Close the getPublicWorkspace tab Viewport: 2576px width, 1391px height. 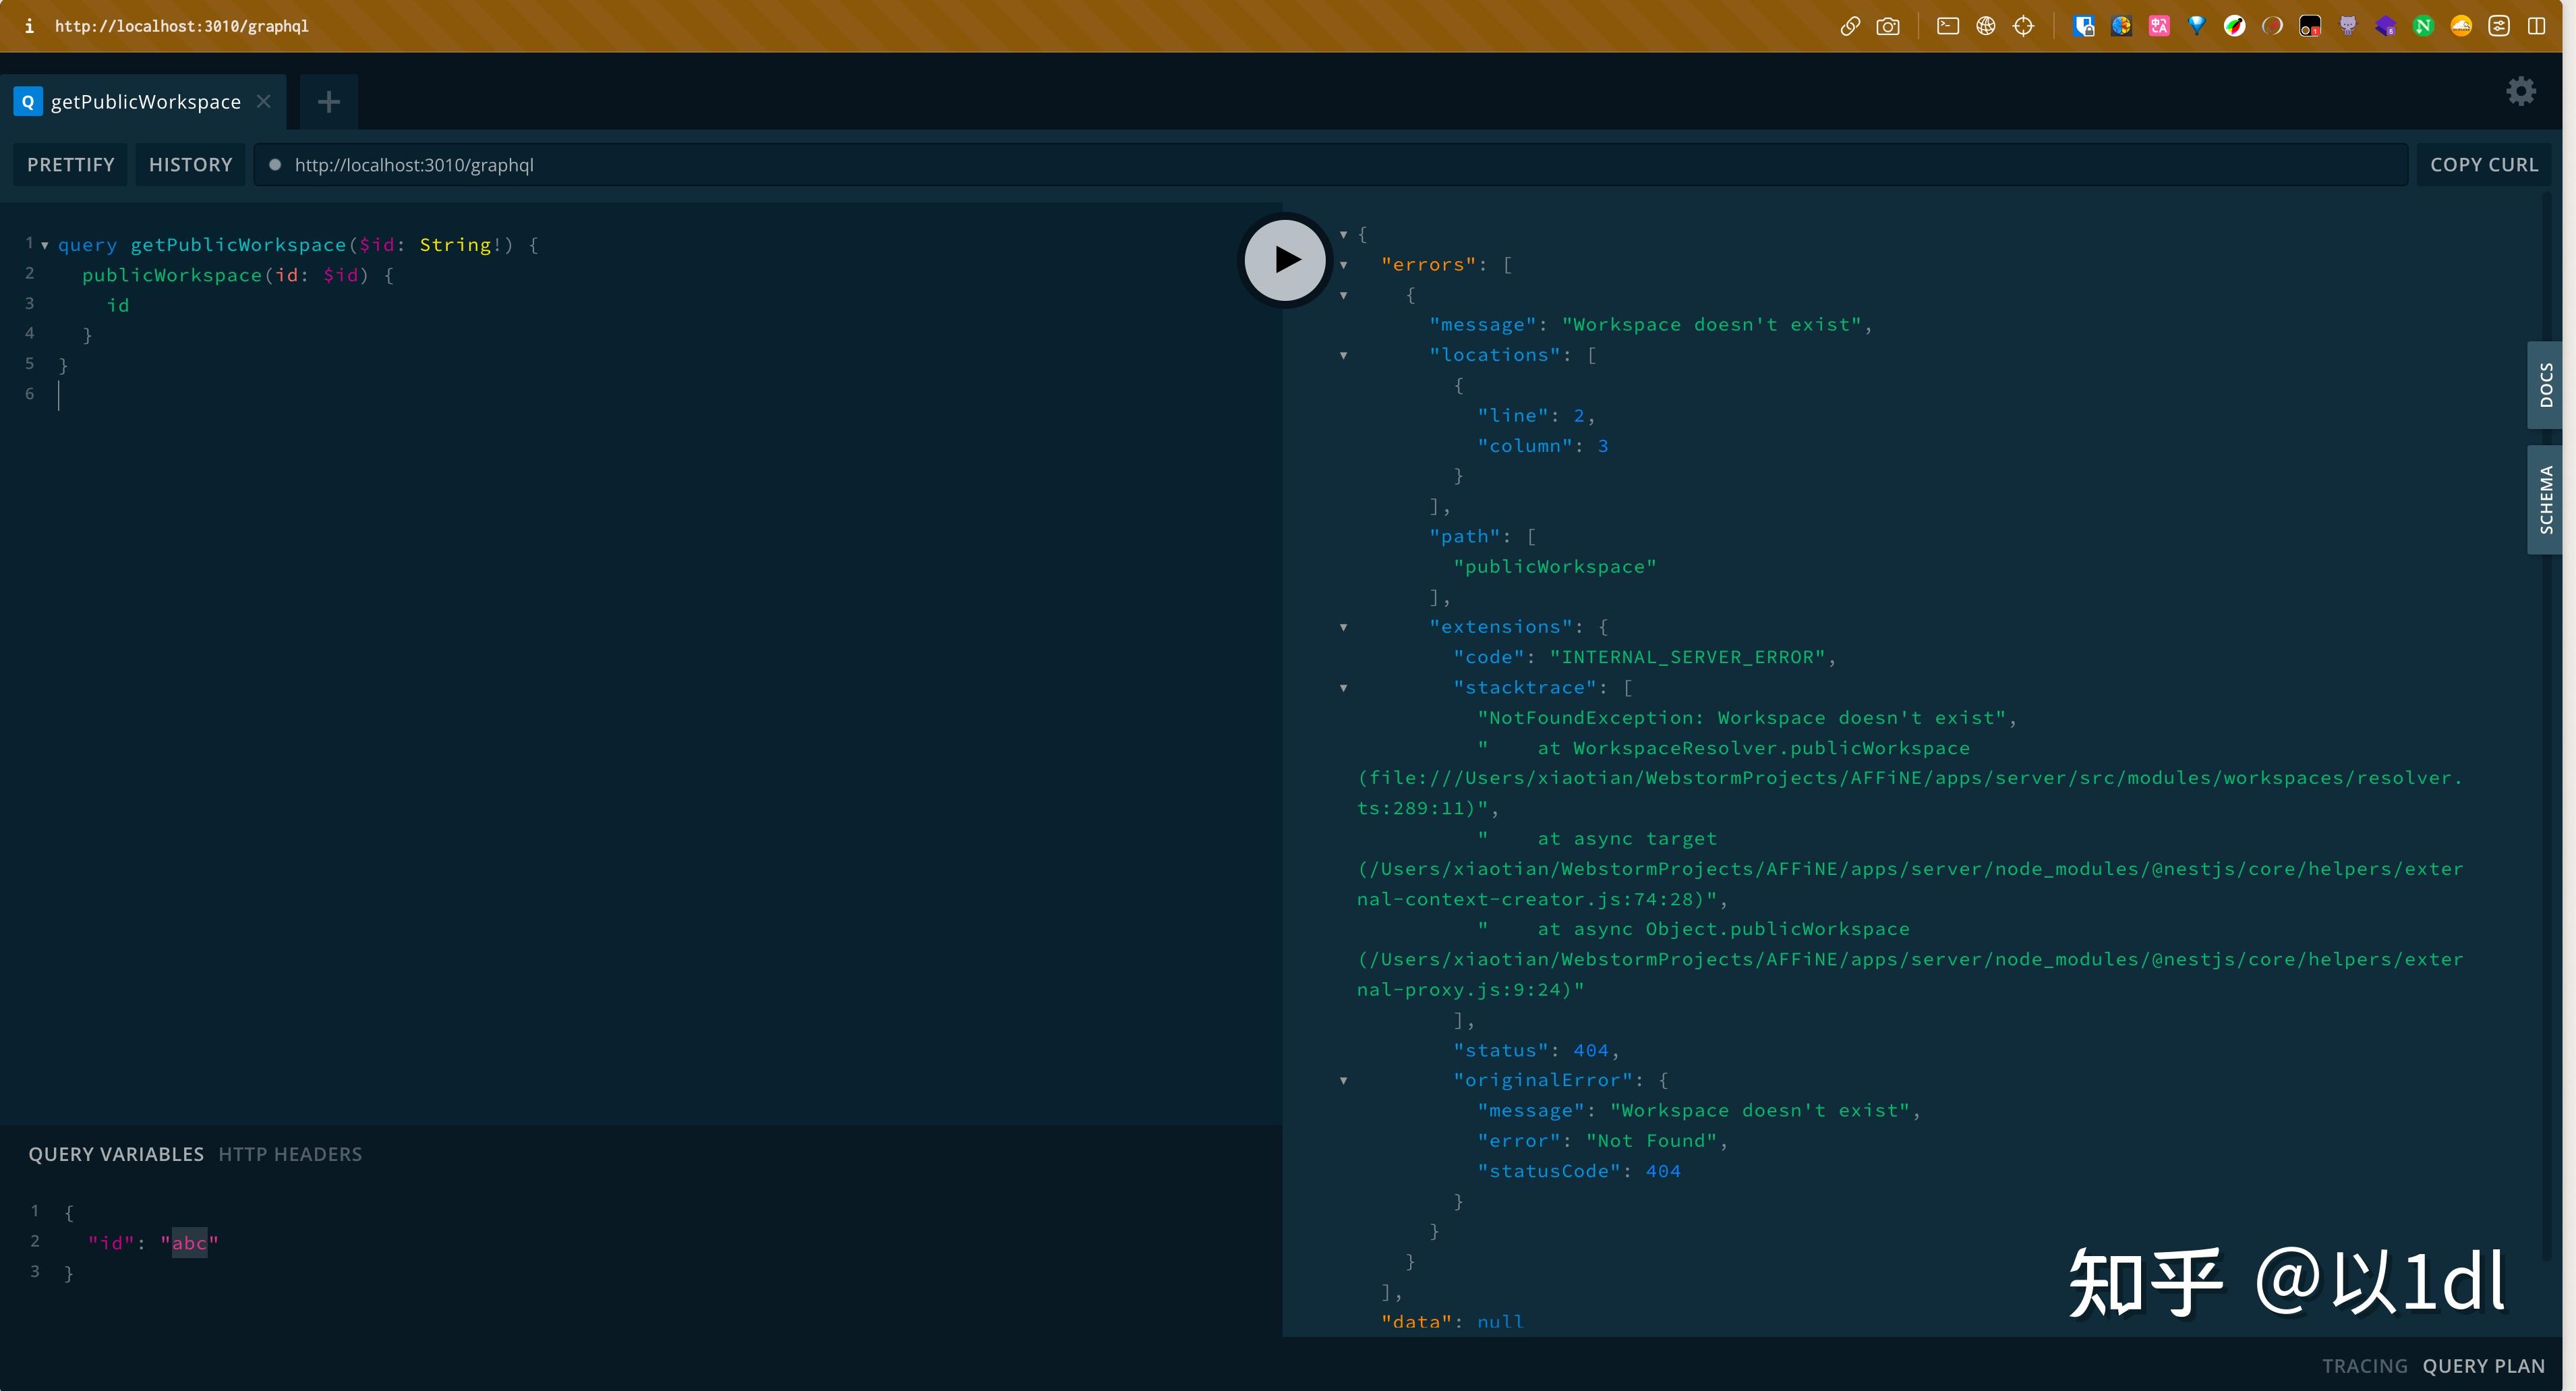click(x=264, y=101)
